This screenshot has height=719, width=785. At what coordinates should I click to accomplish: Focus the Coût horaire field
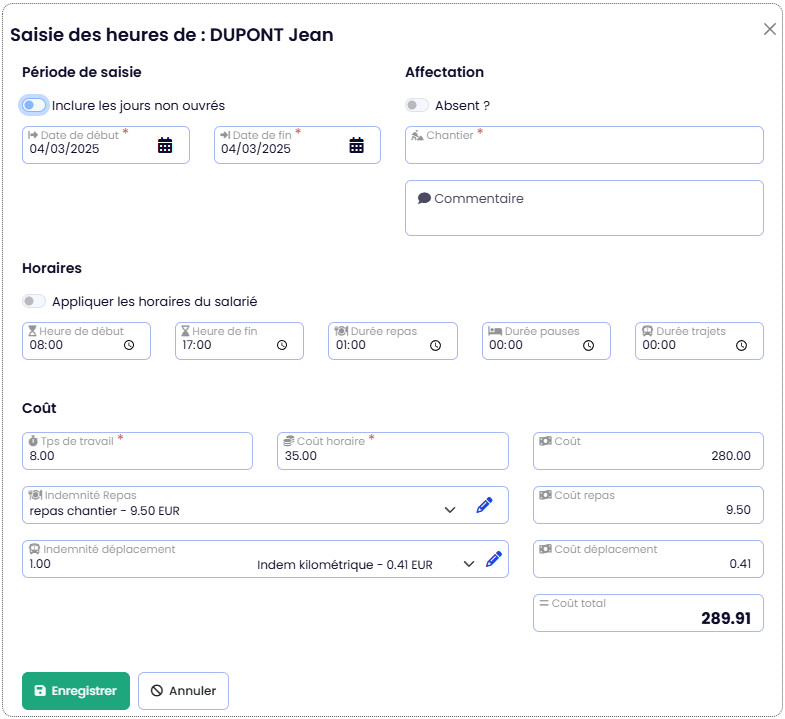click(x=392, y=456)
